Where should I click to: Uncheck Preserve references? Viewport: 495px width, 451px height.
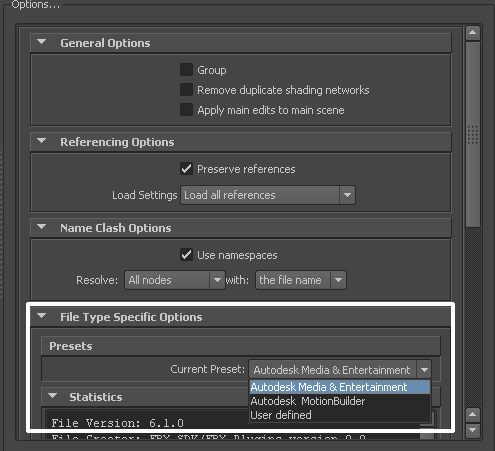(x=186, y=169)
